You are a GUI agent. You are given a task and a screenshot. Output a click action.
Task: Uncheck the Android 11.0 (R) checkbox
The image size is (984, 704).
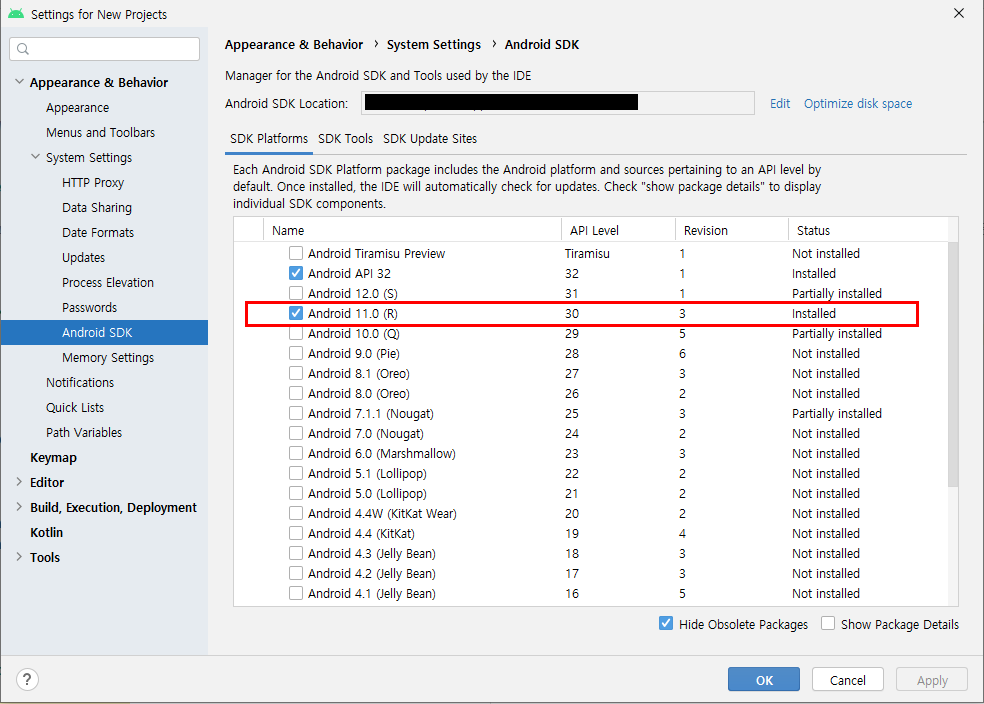pyautogui.click(x=296, y=314)
